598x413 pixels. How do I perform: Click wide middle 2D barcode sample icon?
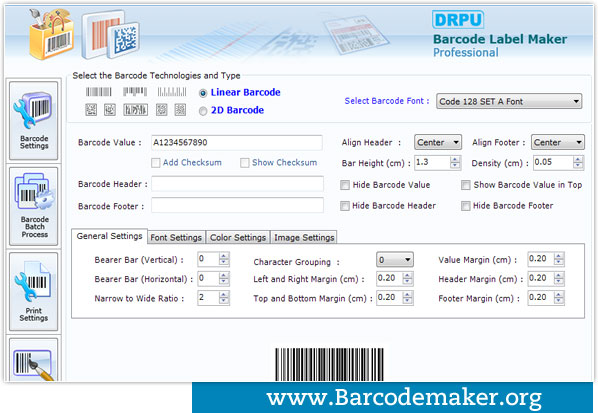135,110
